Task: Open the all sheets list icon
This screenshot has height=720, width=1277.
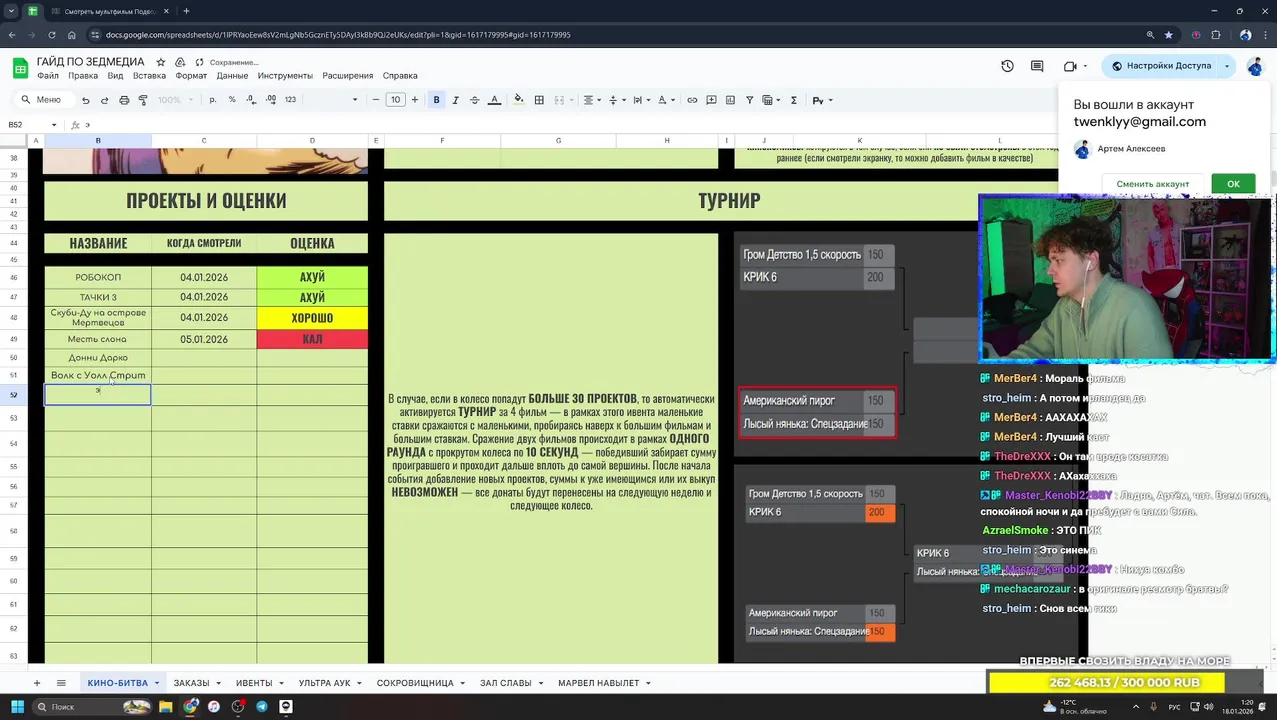Action: pos(61,683)
